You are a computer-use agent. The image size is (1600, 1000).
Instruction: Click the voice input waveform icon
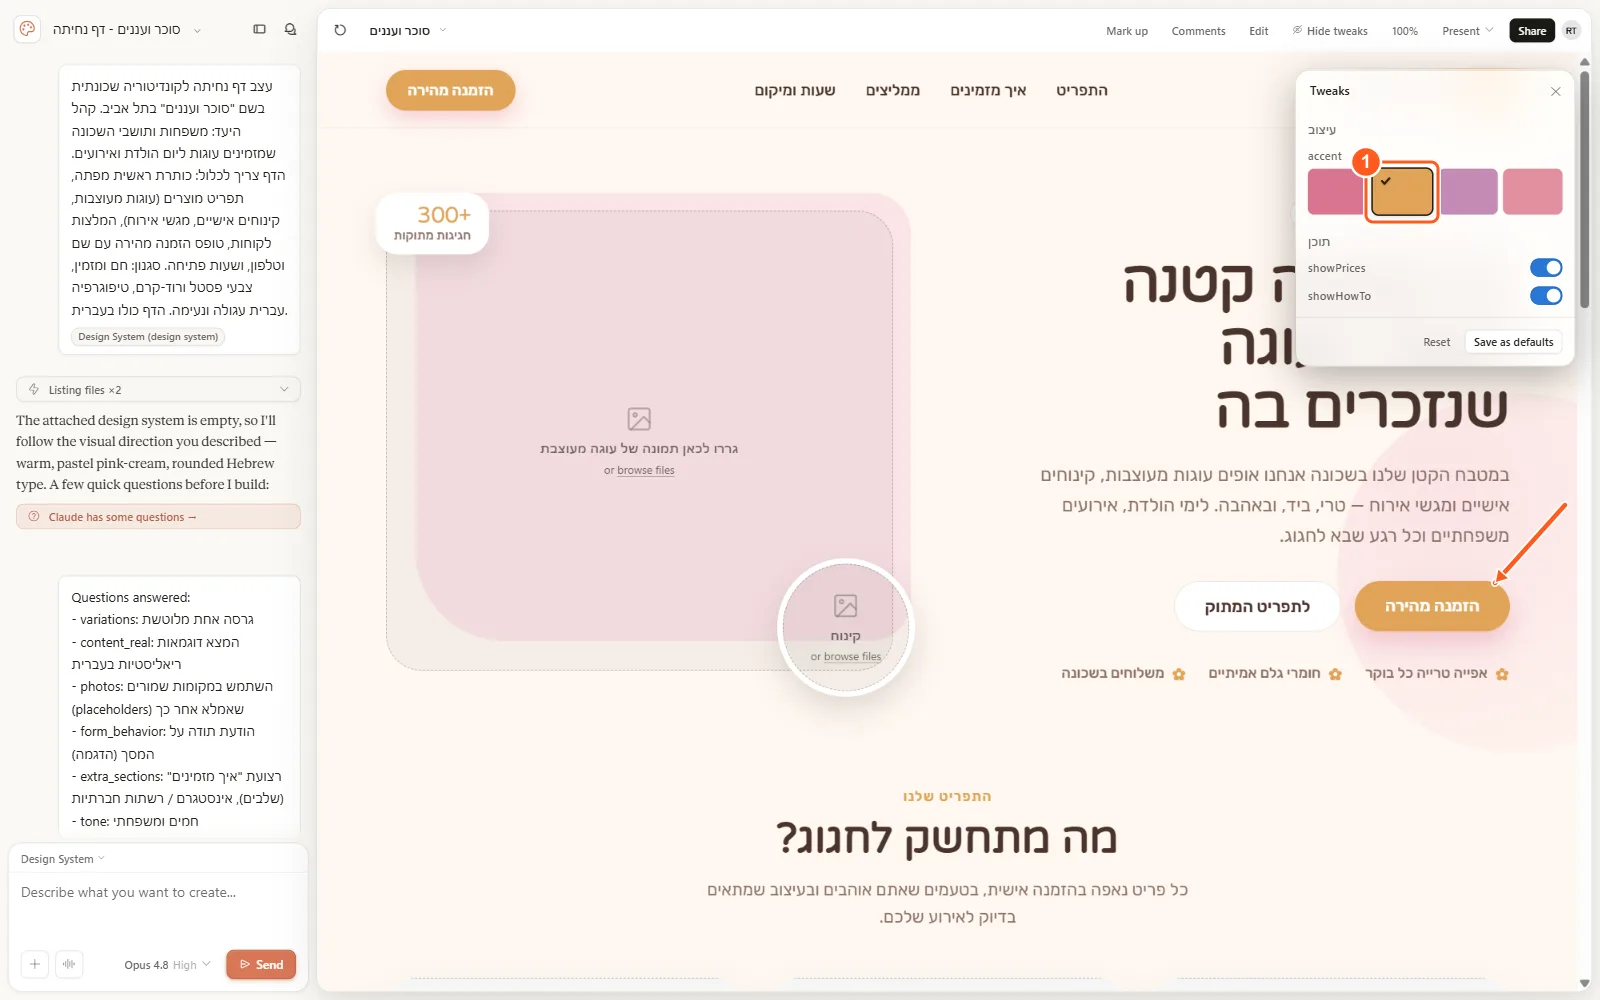point(69,964)
